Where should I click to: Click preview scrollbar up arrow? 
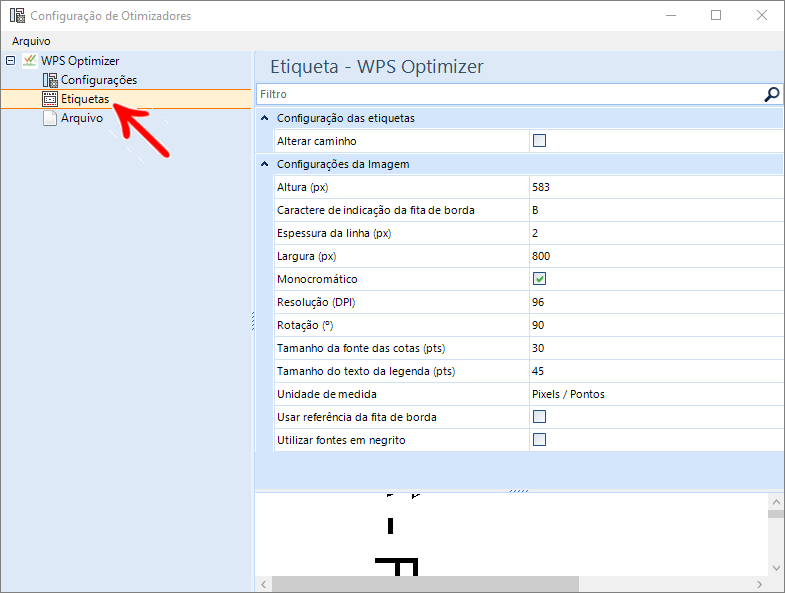point(776,501)
